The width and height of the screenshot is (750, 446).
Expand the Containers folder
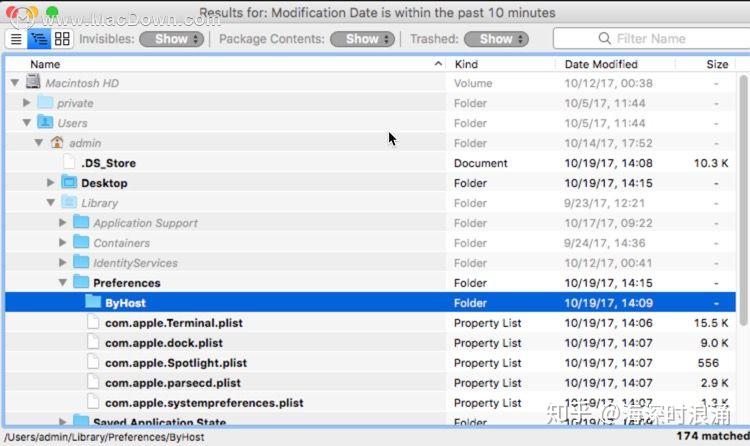pos(62,243)
